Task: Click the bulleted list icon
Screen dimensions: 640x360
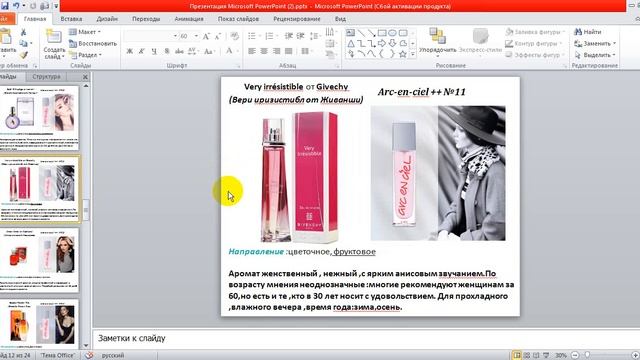Action: 253,36
